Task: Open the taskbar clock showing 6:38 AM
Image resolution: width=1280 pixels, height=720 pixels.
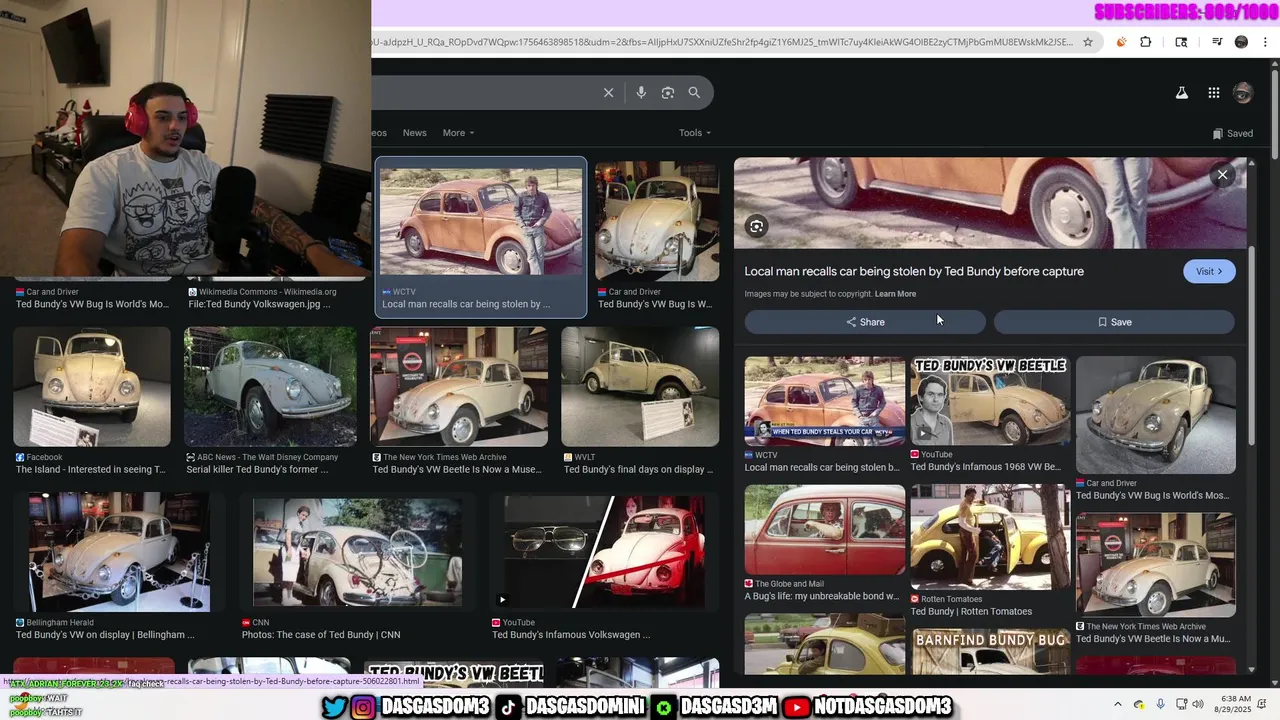Action: 1233,705
